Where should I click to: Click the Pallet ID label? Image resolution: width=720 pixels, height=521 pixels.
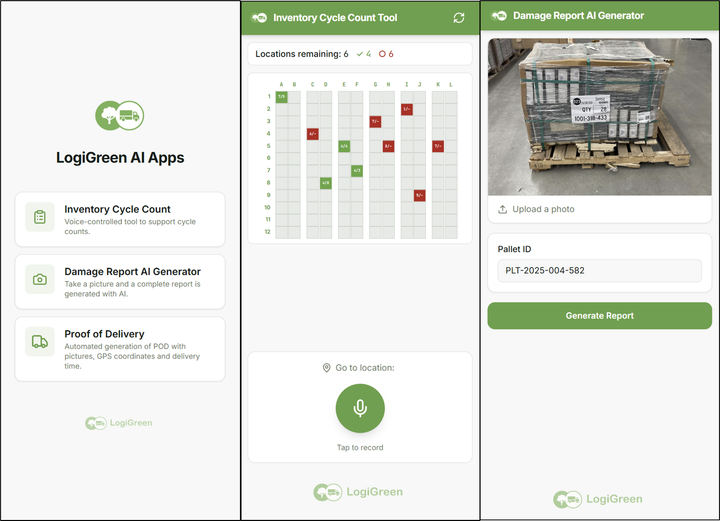click(514, 249)
